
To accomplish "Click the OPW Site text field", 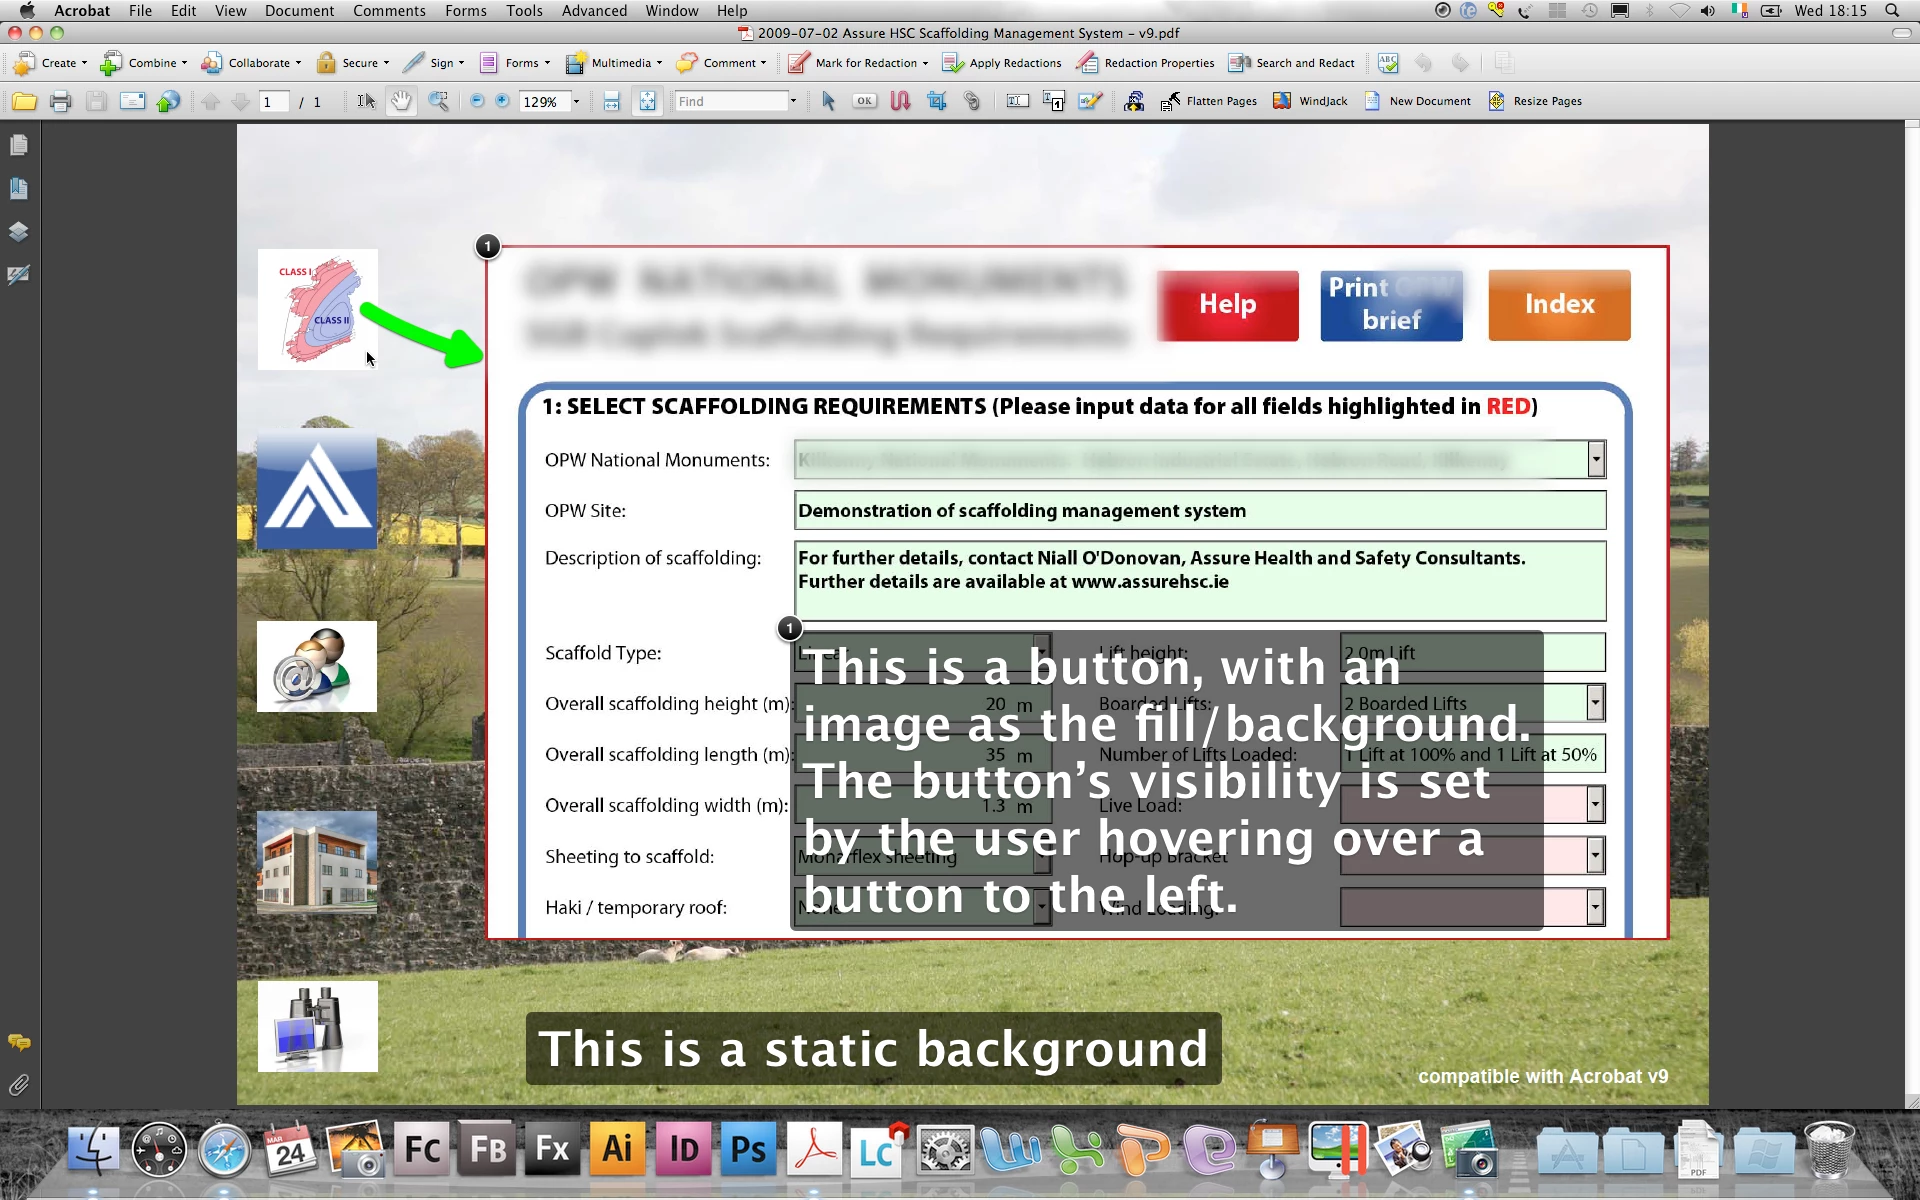I will tap(1199, 511).
